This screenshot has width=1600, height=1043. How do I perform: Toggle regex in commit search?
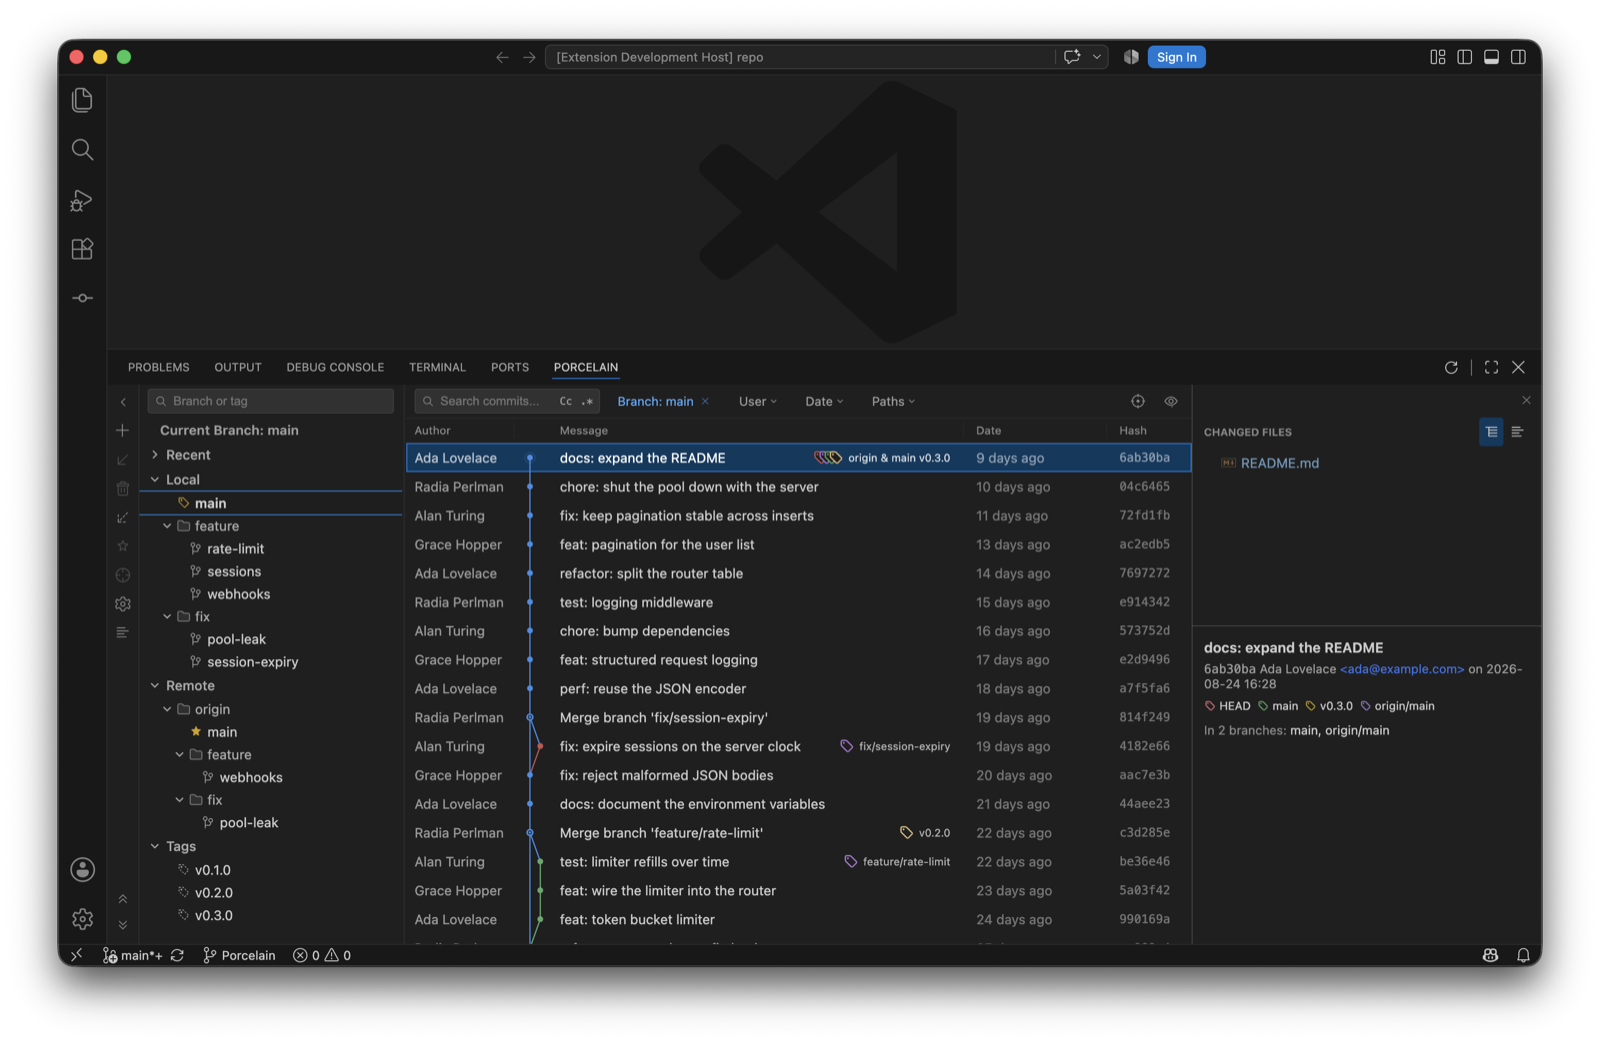click(x=587, y=401)
